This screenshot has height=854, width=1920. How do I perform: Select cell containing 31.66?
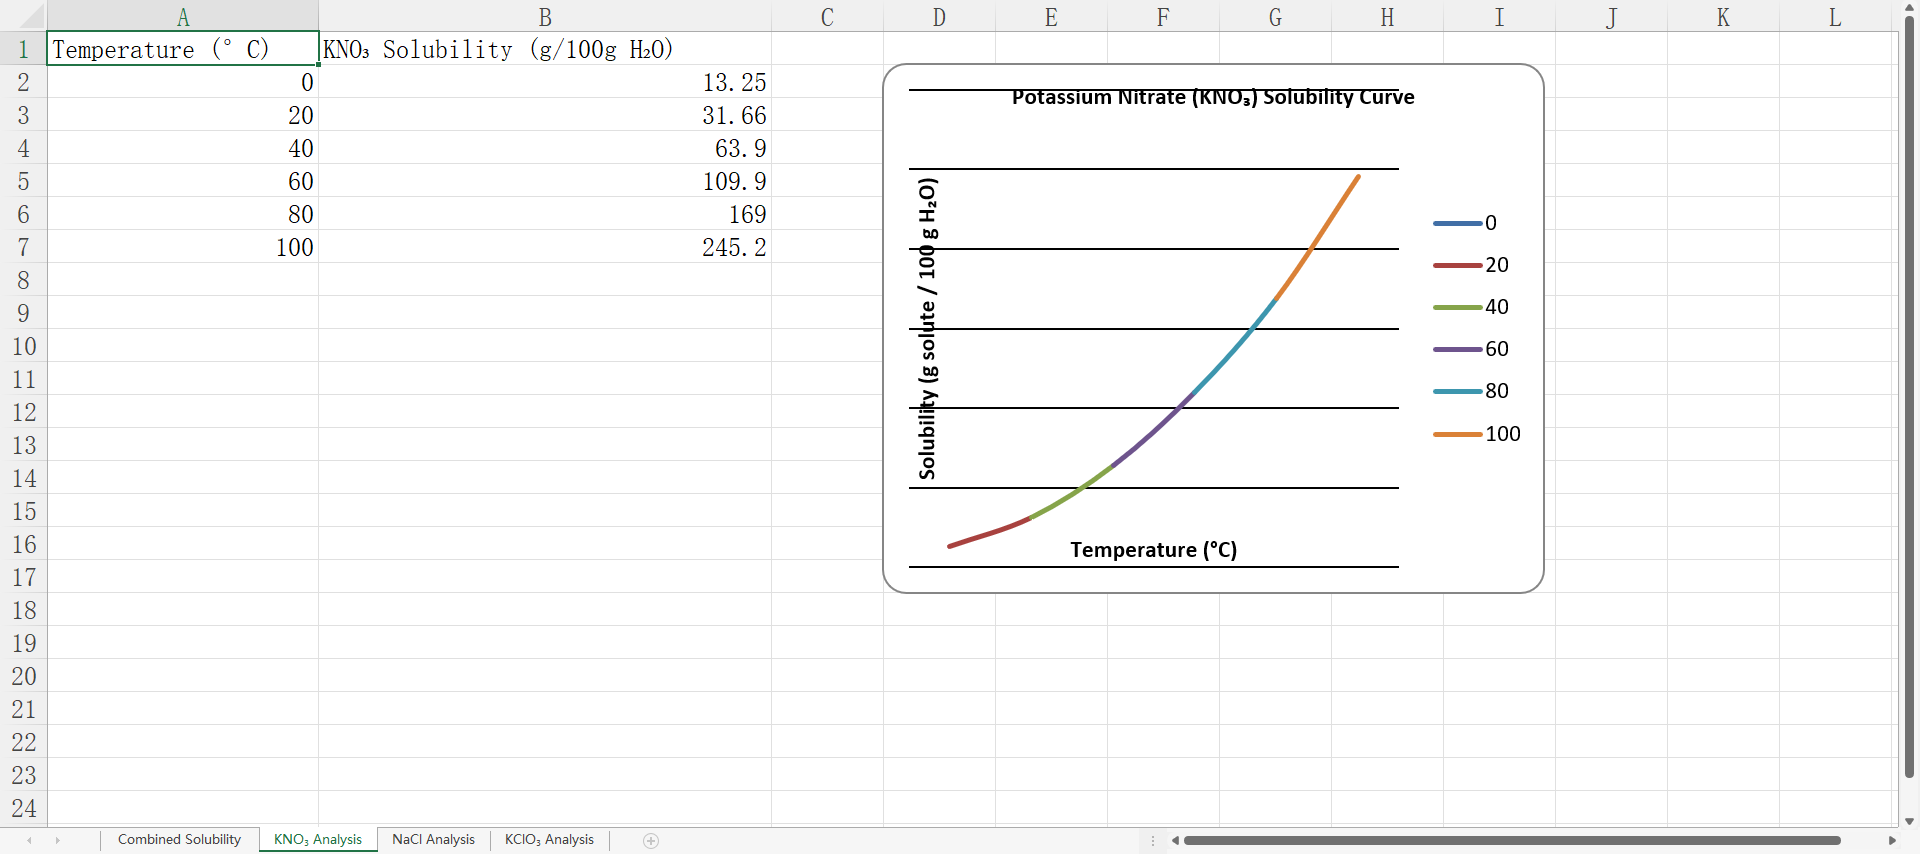pyautogui.click(x=545, y=115)
